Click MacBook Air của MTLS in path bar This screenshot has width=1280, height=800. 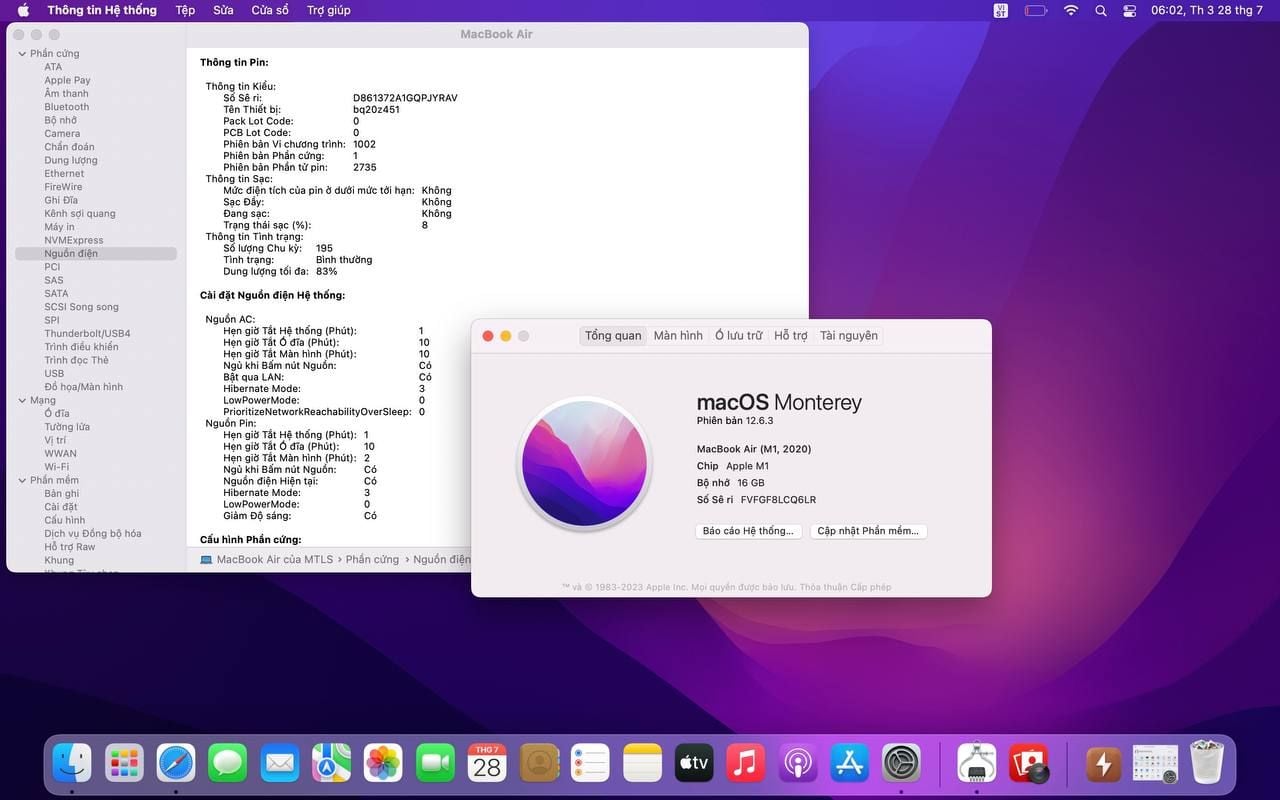(x=267, y=560)
